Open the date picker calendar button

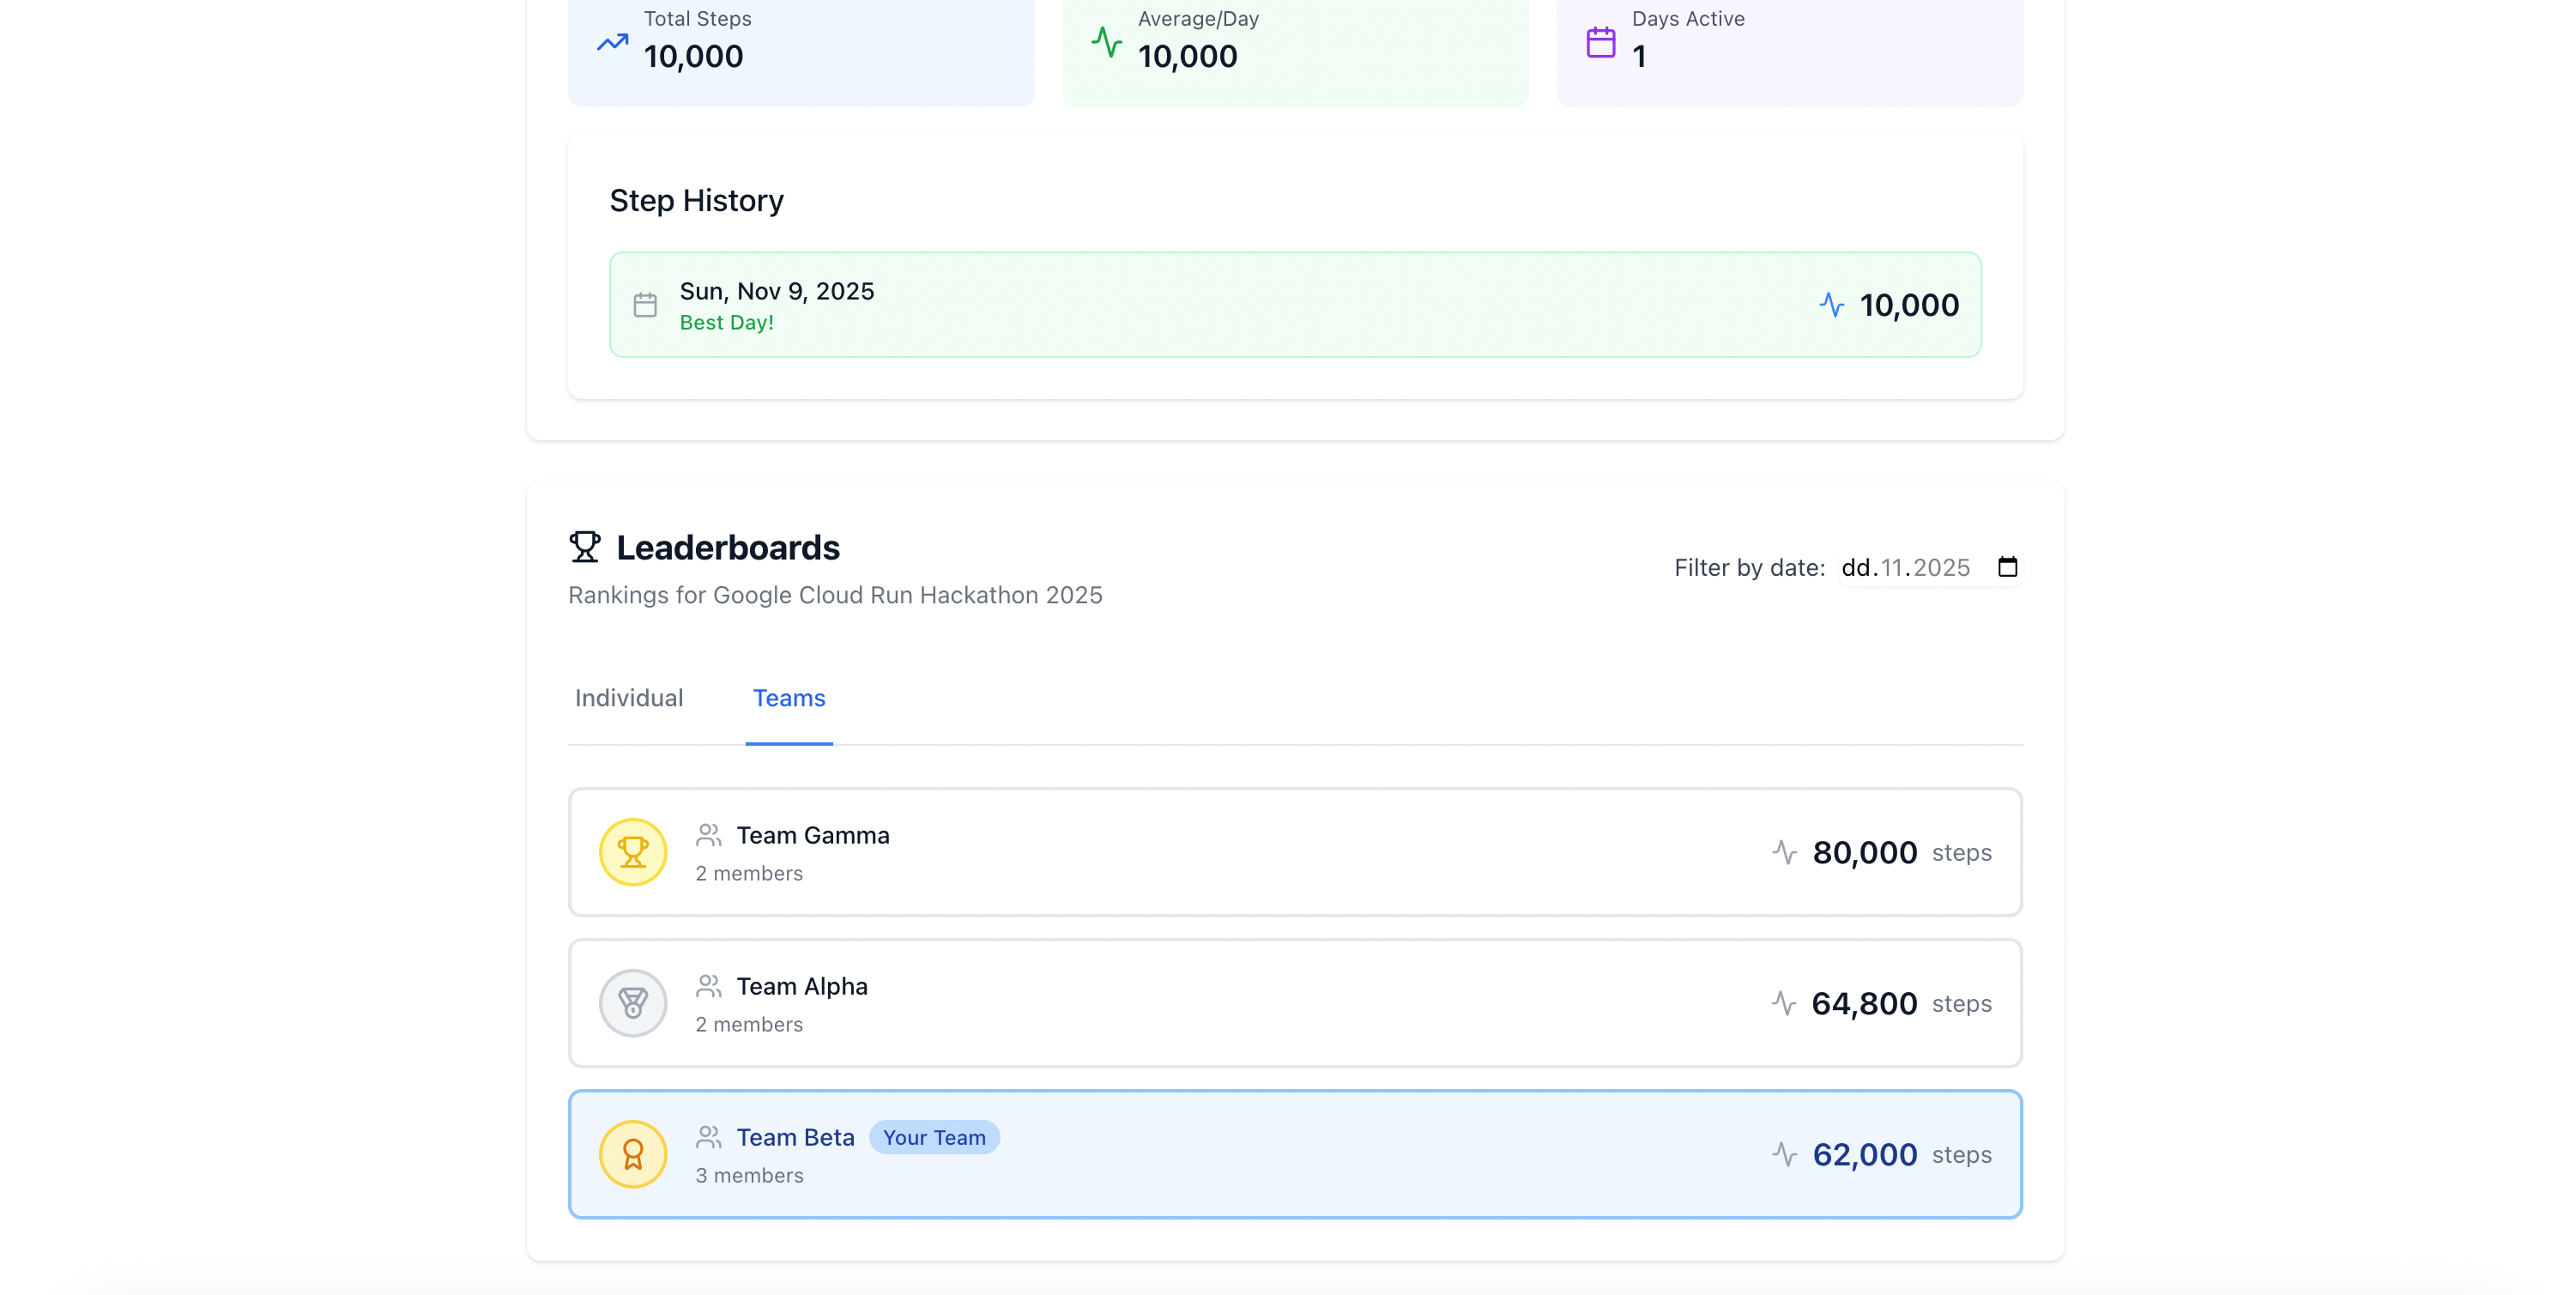point(2007,567)
